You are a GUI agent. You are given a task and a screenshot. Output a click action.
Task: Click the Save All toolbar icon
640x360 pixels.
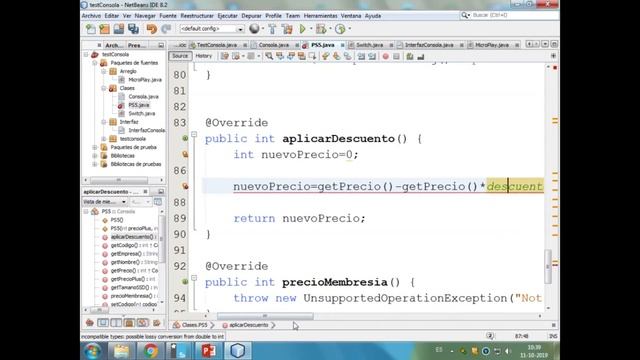pyautogui.click(x=133, y=29)
